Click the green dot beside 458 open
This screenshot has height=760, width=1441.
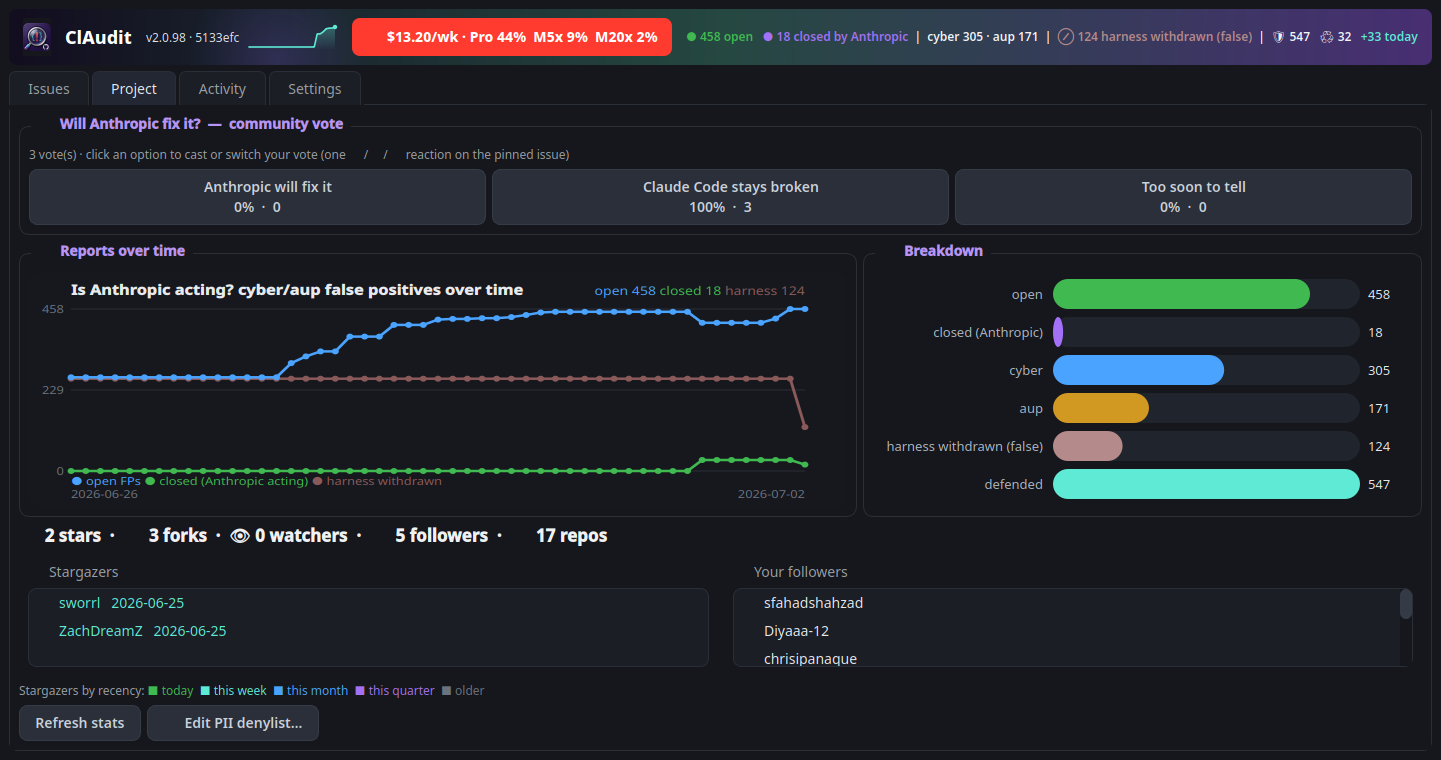(x=691, y=37)
